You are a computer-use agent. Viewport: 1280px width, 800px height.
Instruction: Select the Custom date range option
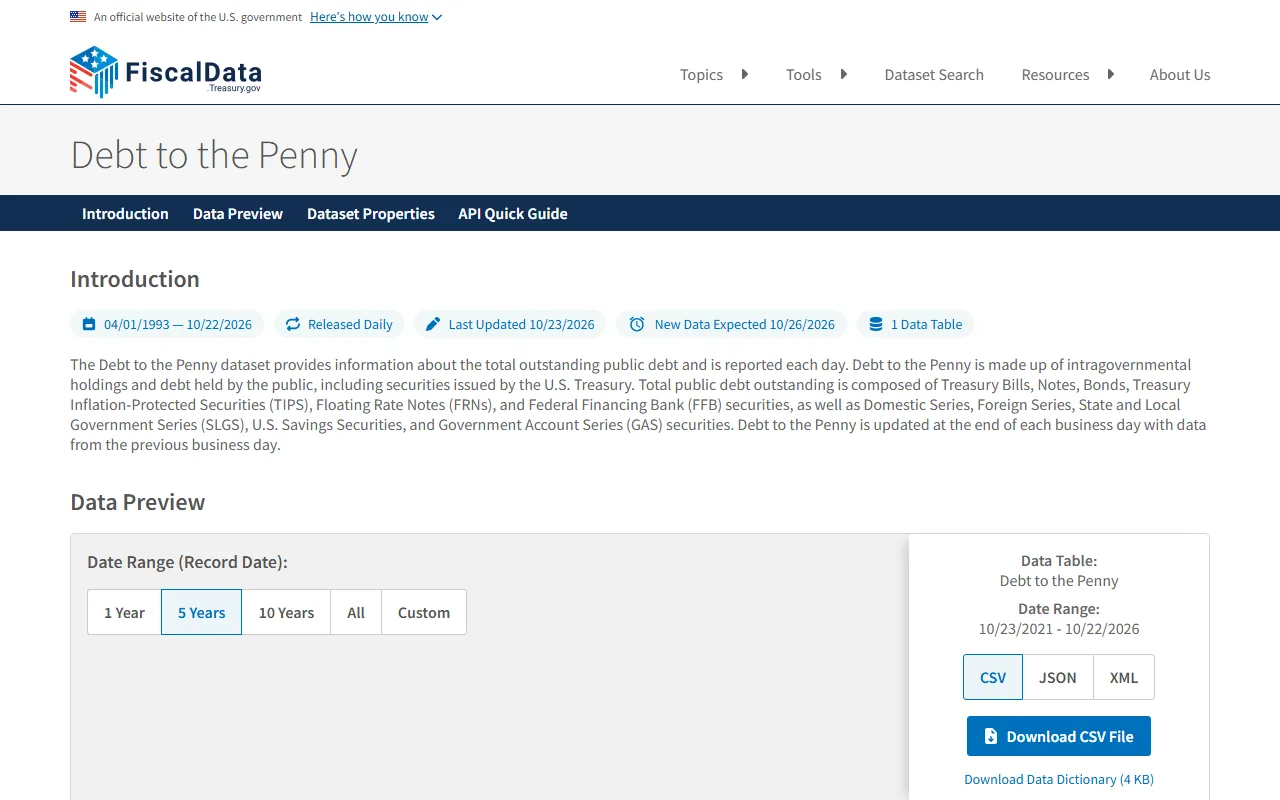pos(424,612)
